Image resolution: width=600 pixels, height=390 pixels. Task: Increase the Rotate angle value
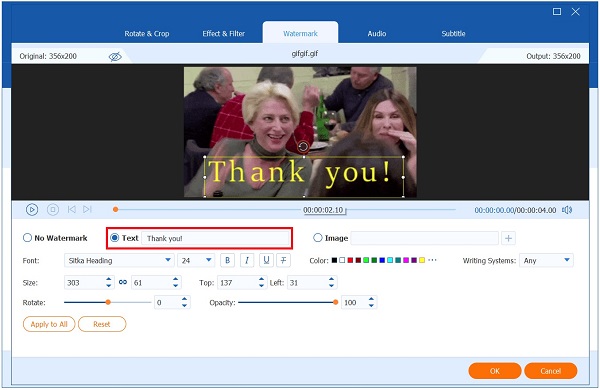(x=184, y=299)
